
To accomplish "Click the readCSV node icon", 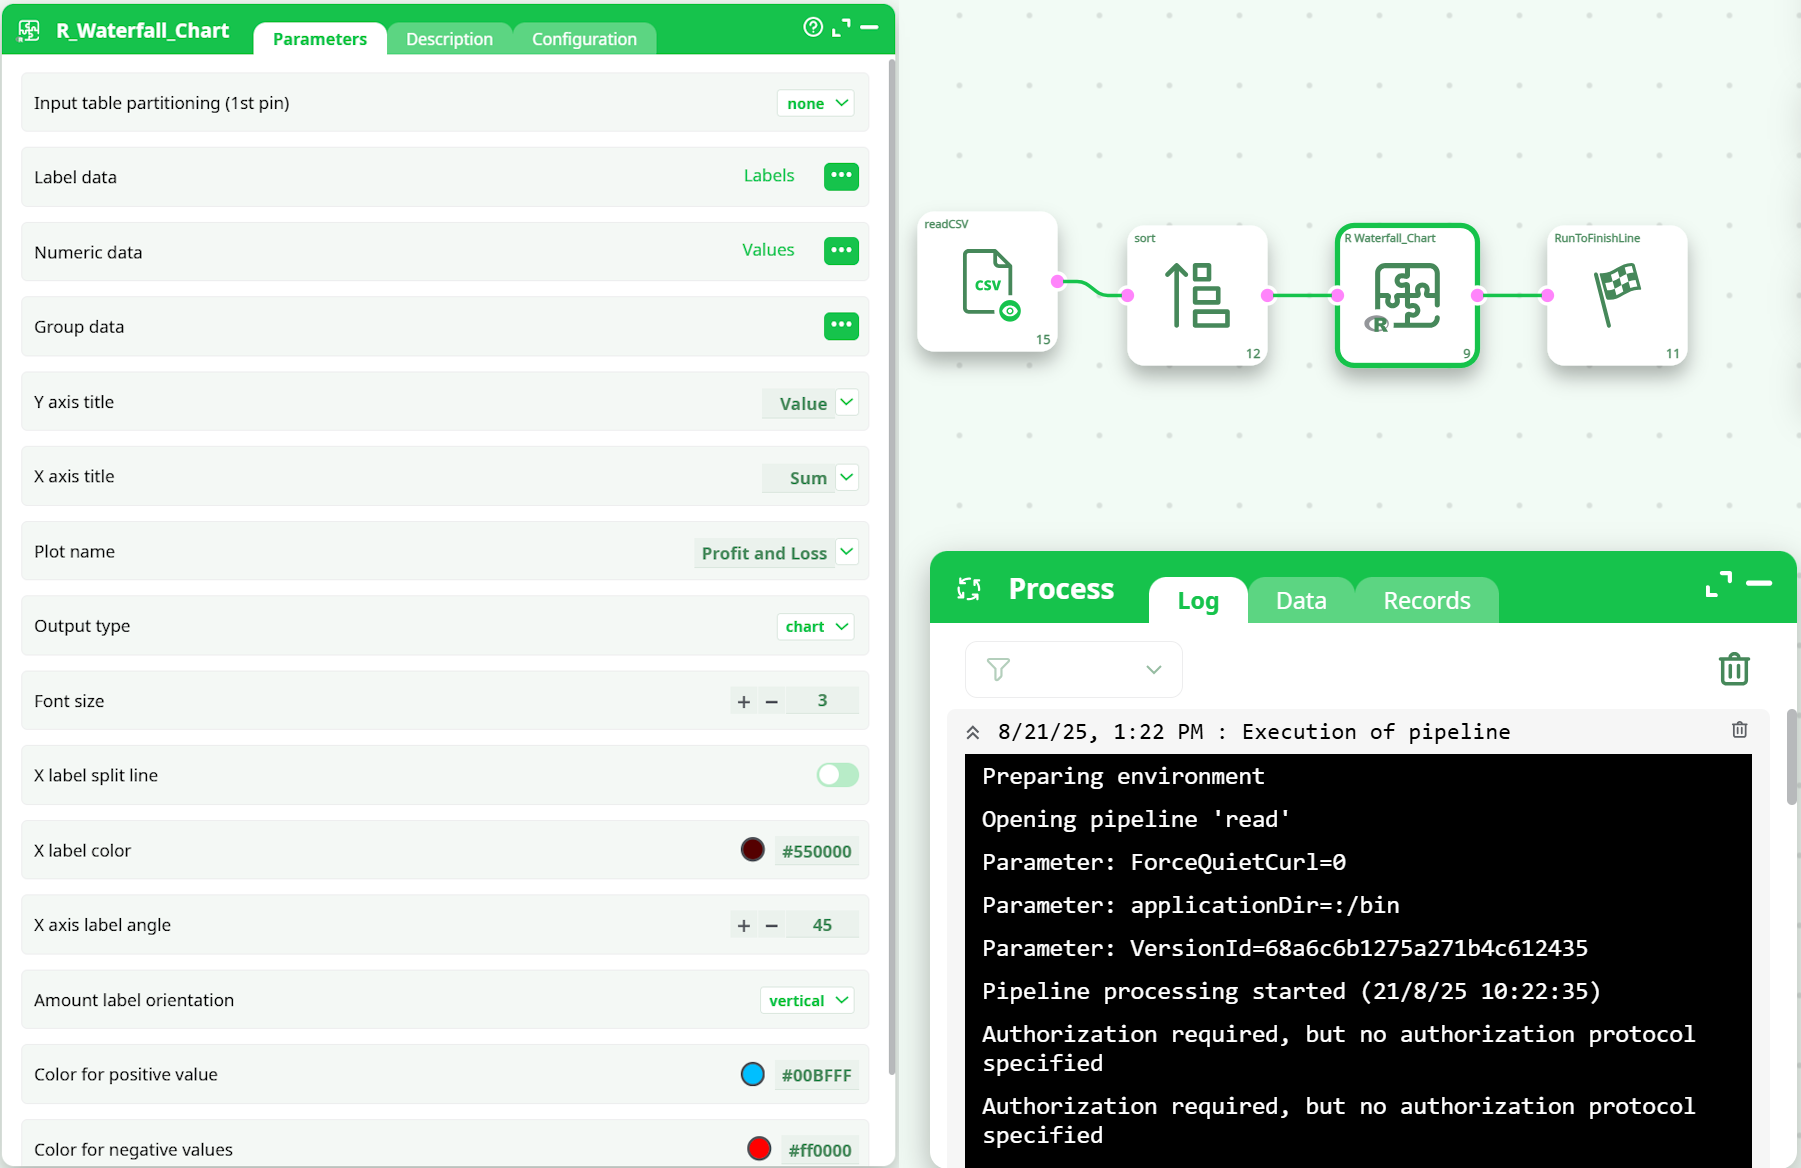I will tap(988, 284).
